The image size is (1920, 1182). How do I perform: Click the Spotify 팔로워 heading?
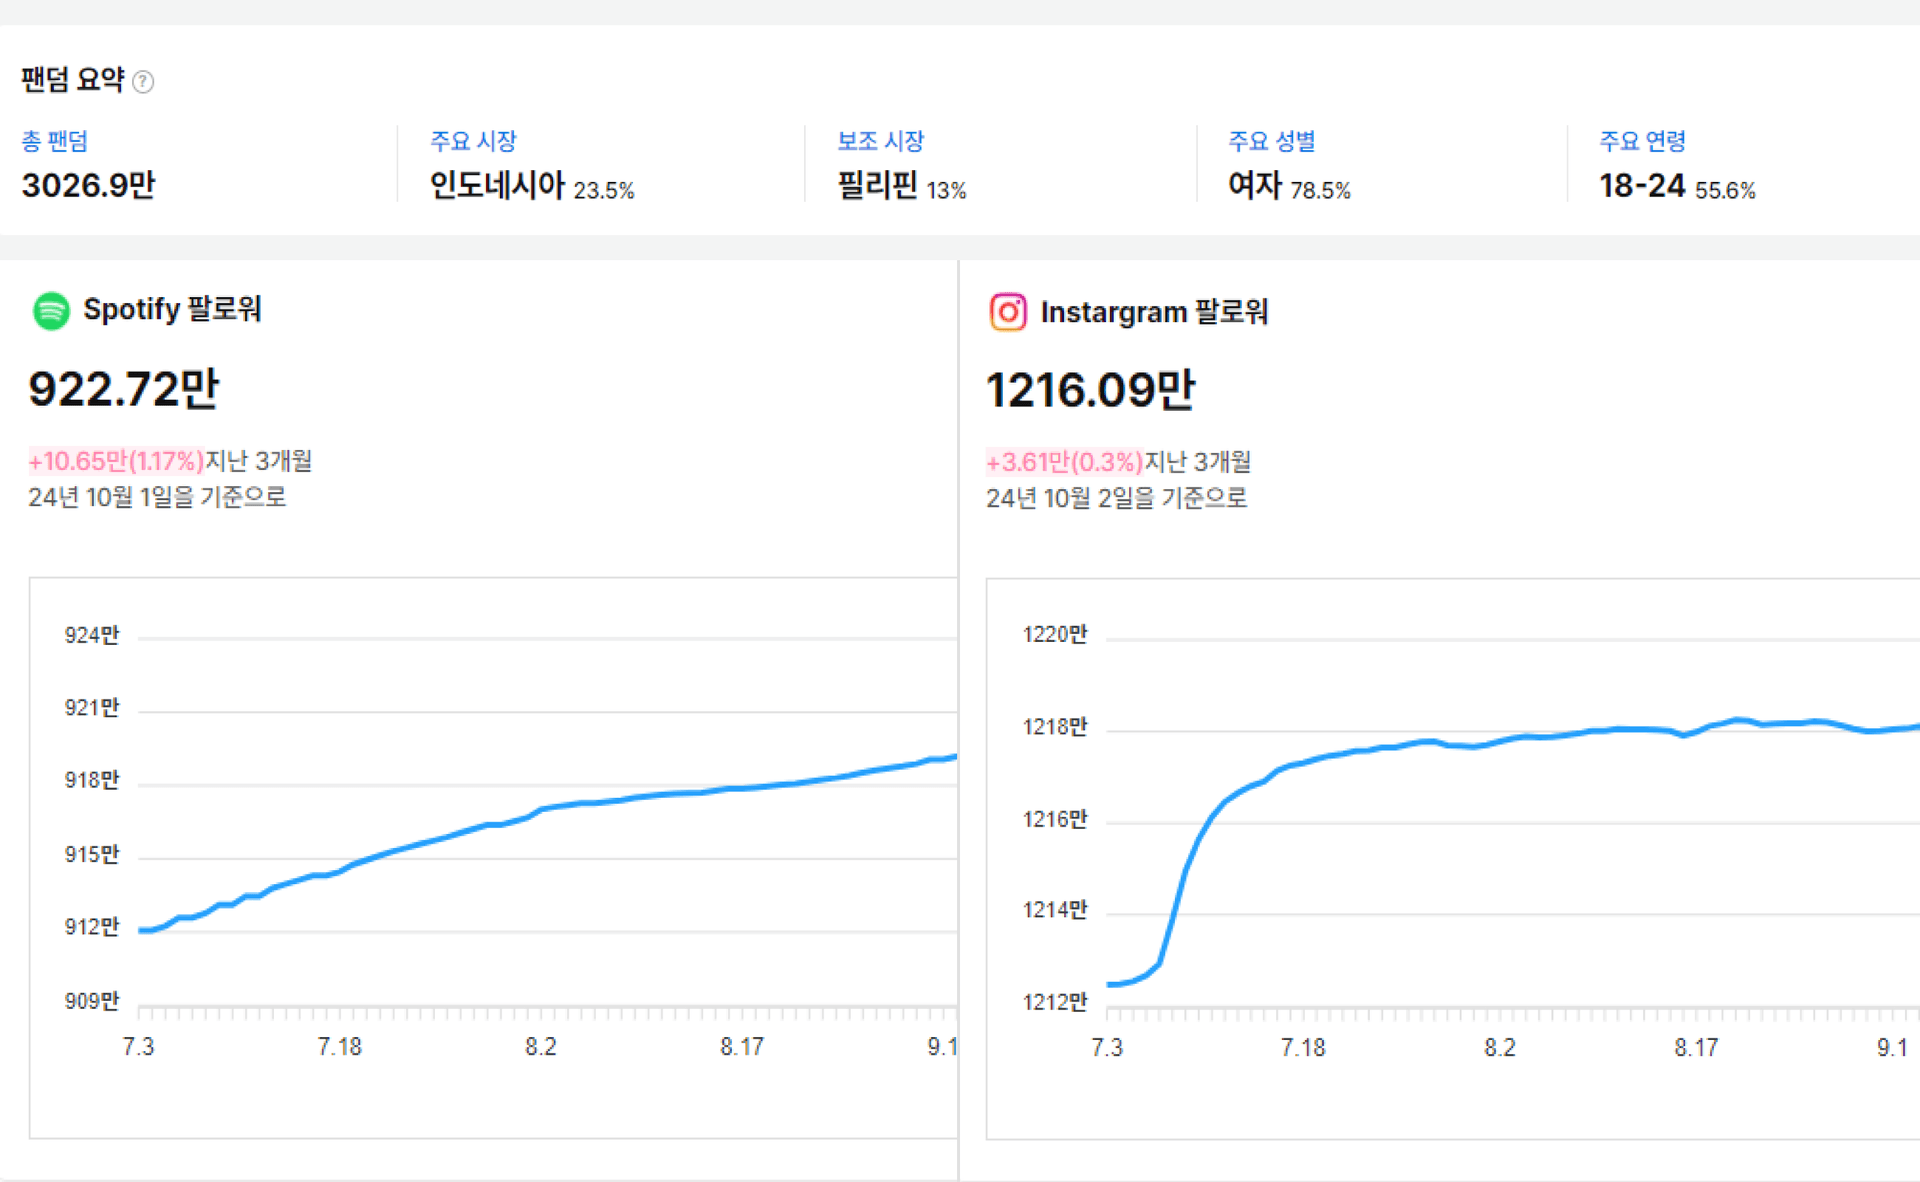pos(172,309)
